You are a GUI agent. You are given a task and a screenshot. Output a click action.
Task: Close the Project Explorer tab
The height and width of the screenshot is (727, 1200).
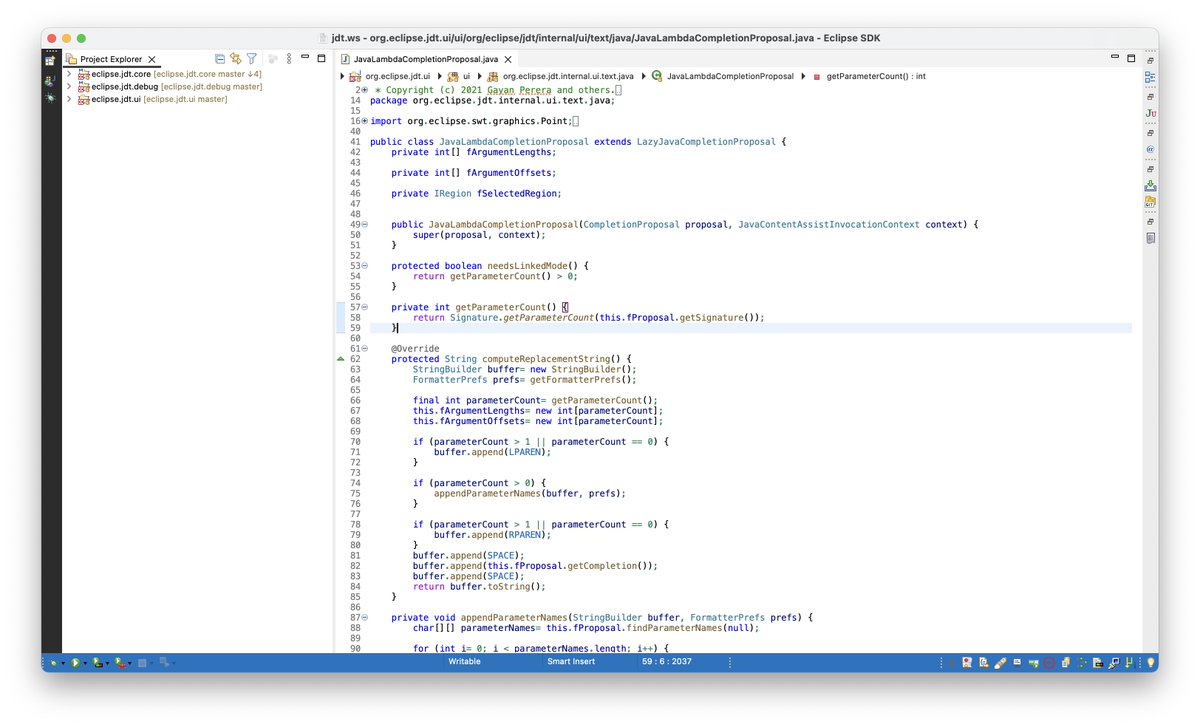point(152,60)
